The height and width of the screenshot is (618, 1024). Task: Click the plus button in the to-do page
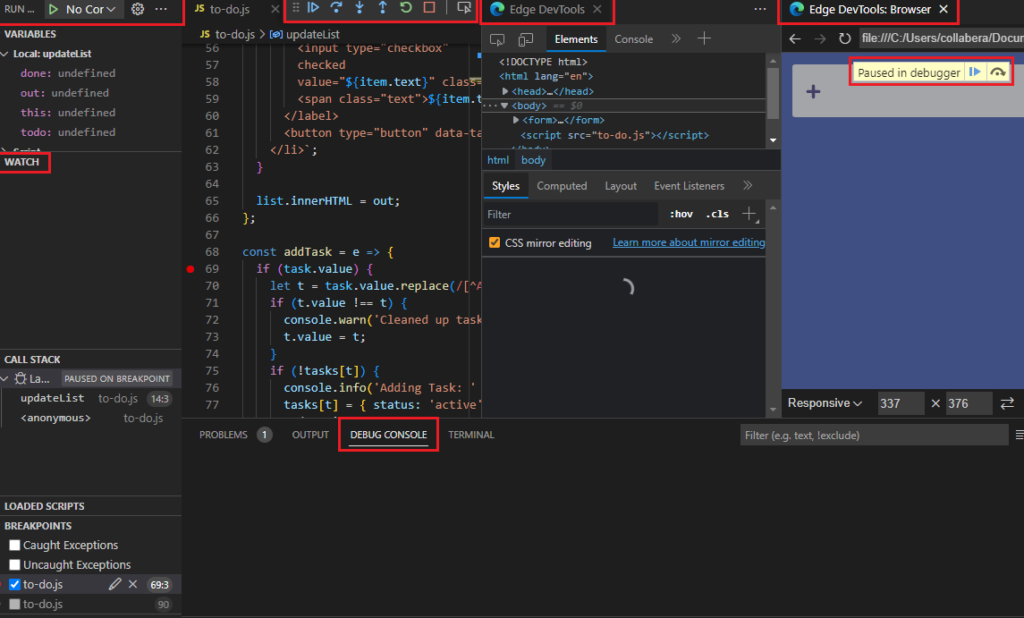point(813,91)
